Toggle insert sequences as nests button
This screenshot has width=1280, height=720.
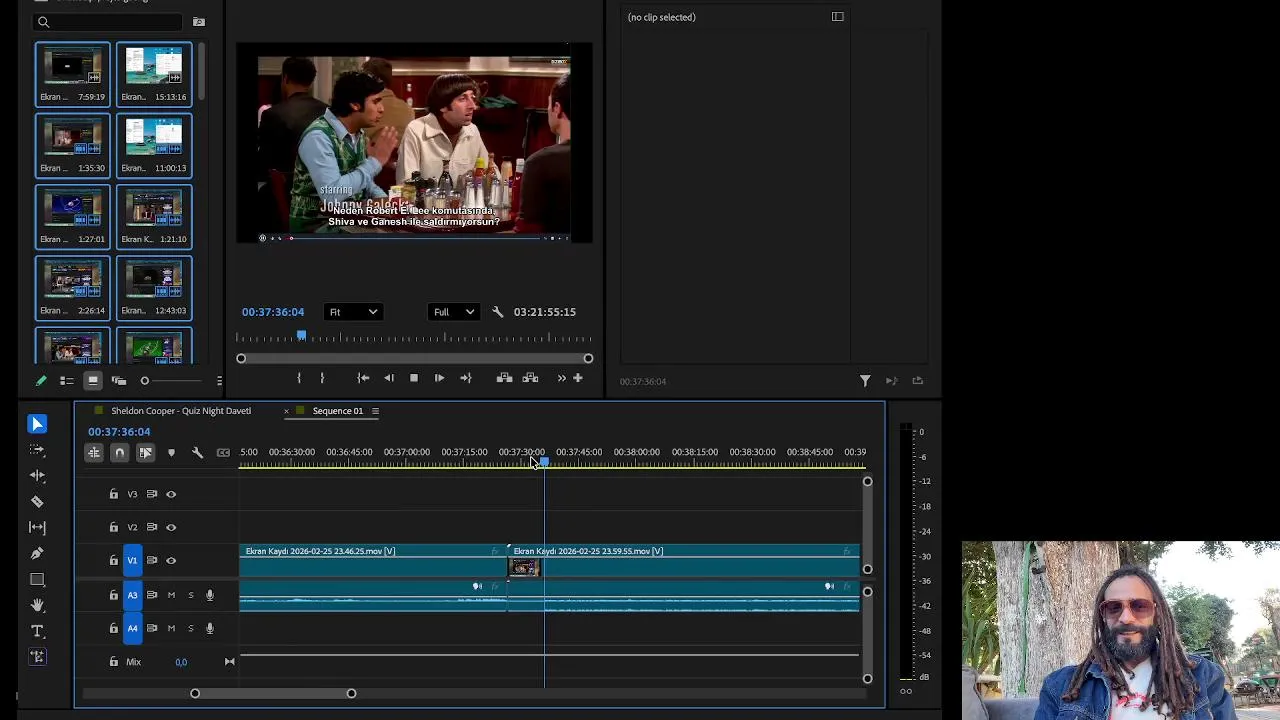click(x=93, y=453)
